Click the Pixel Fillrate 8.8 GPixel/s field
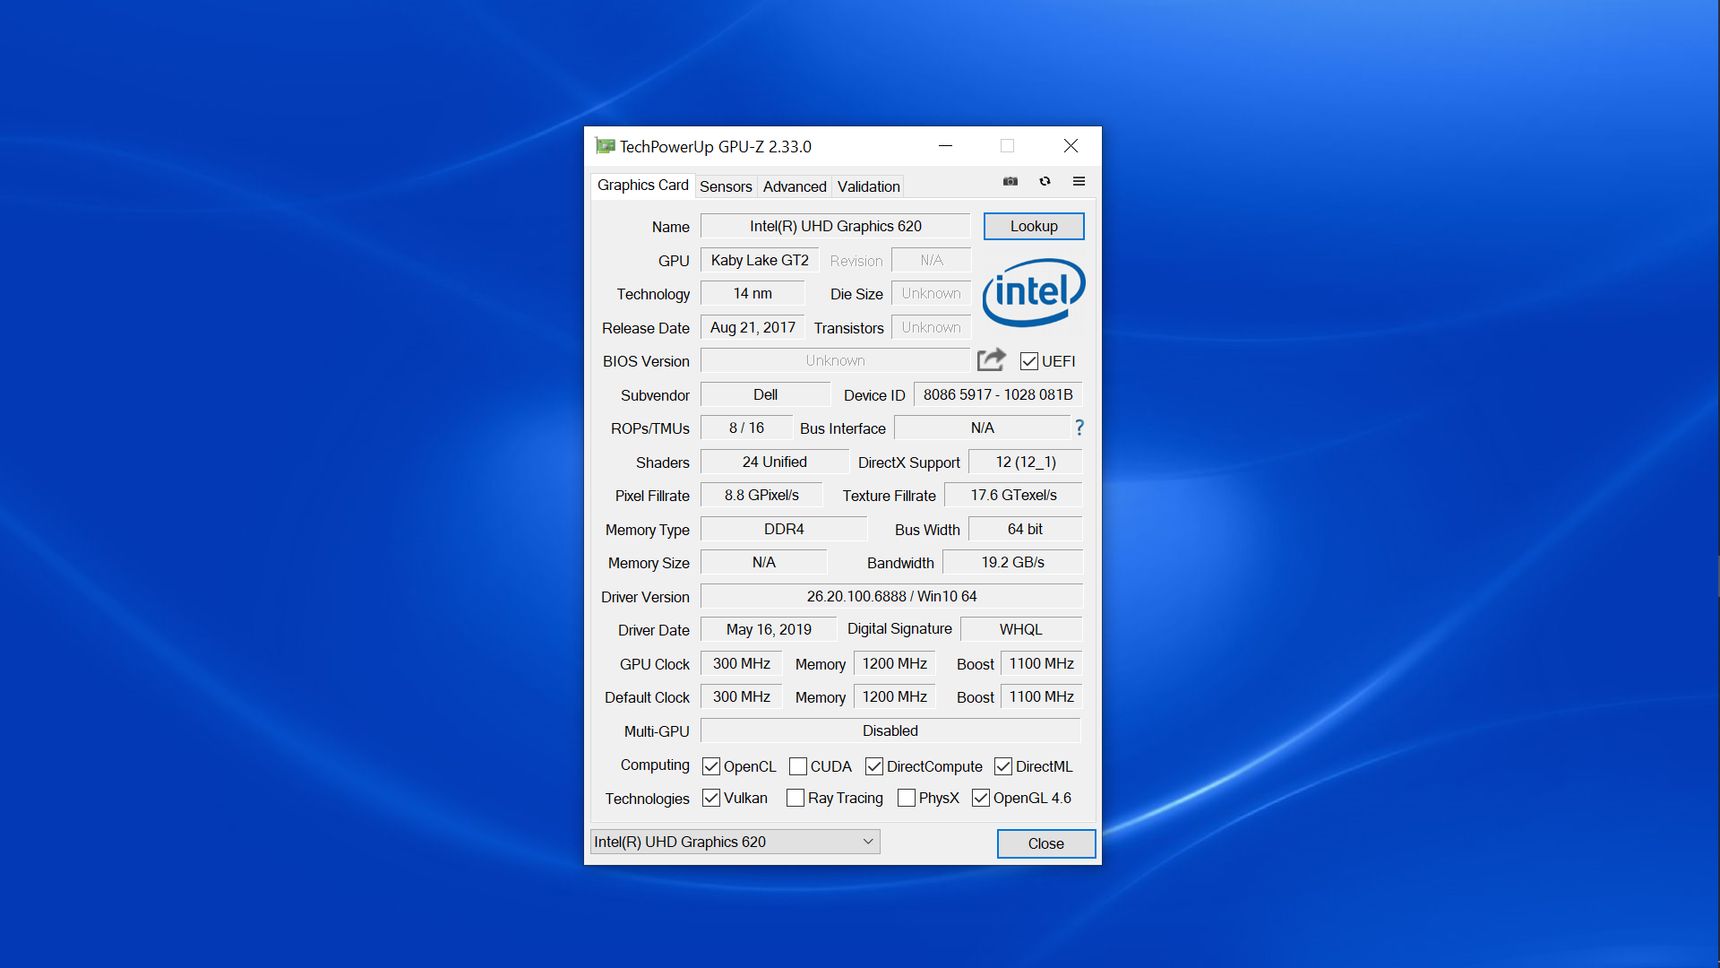This screenshot has height=968, width=1720. pyautogui.click(x=762, y=495)
